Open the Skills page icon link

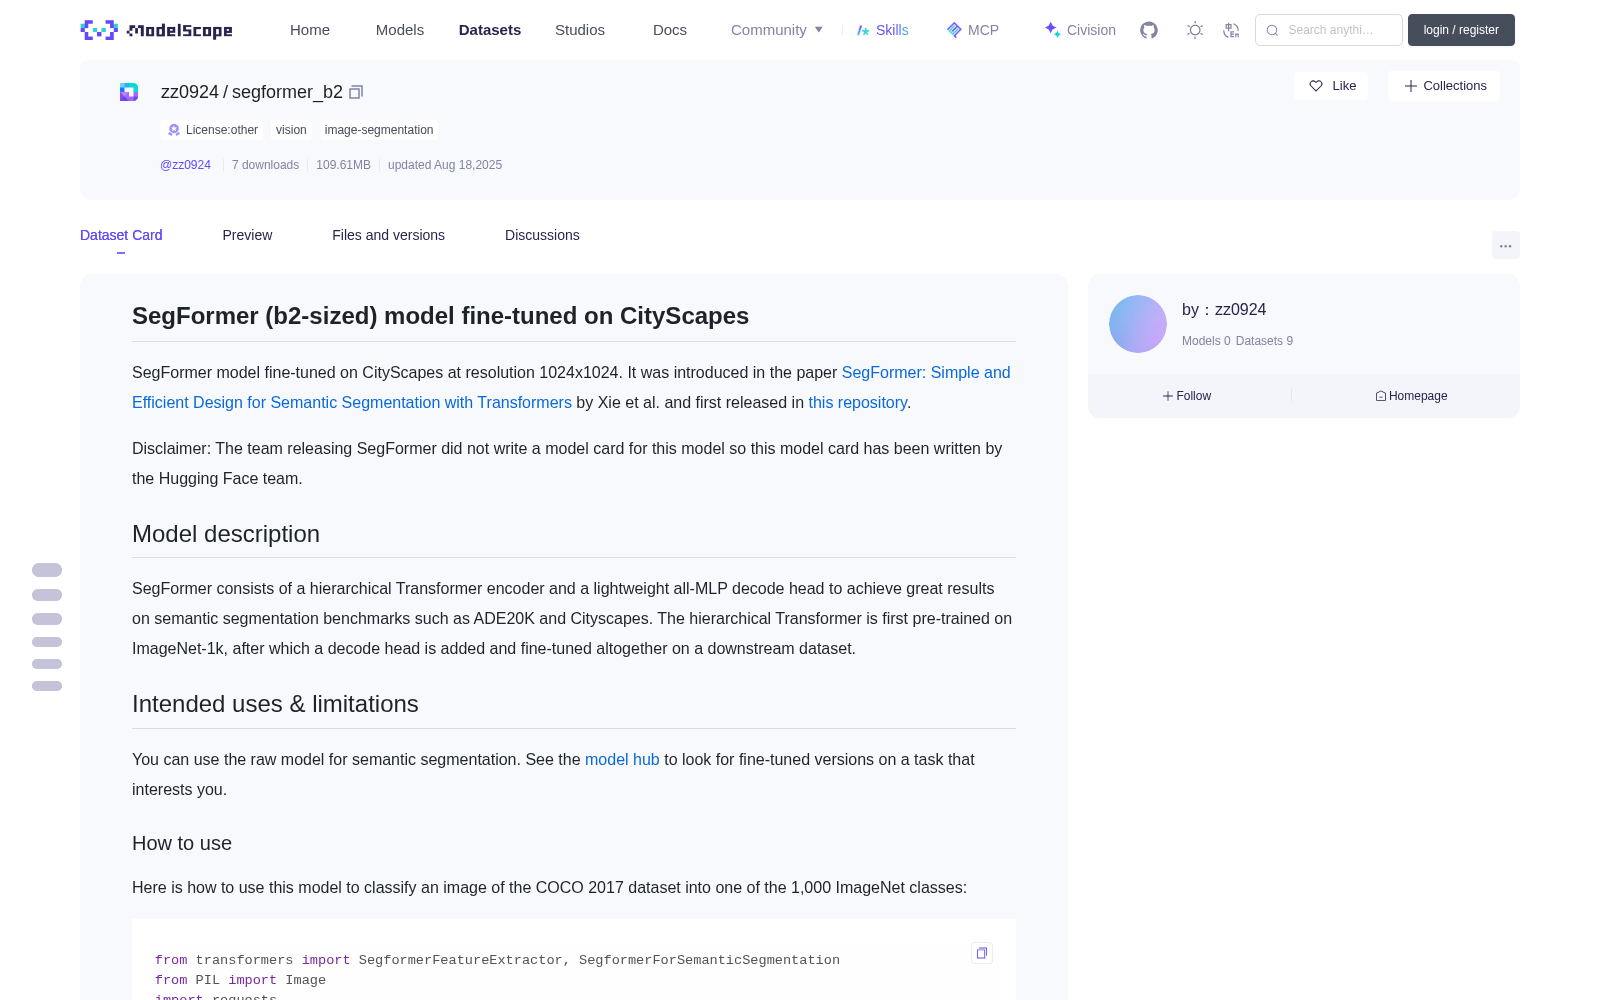pos(883,30)
